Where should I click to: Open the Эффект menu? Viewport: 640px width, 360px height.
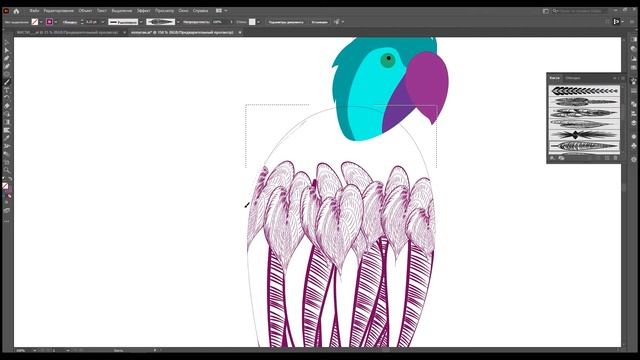(144, 11)
